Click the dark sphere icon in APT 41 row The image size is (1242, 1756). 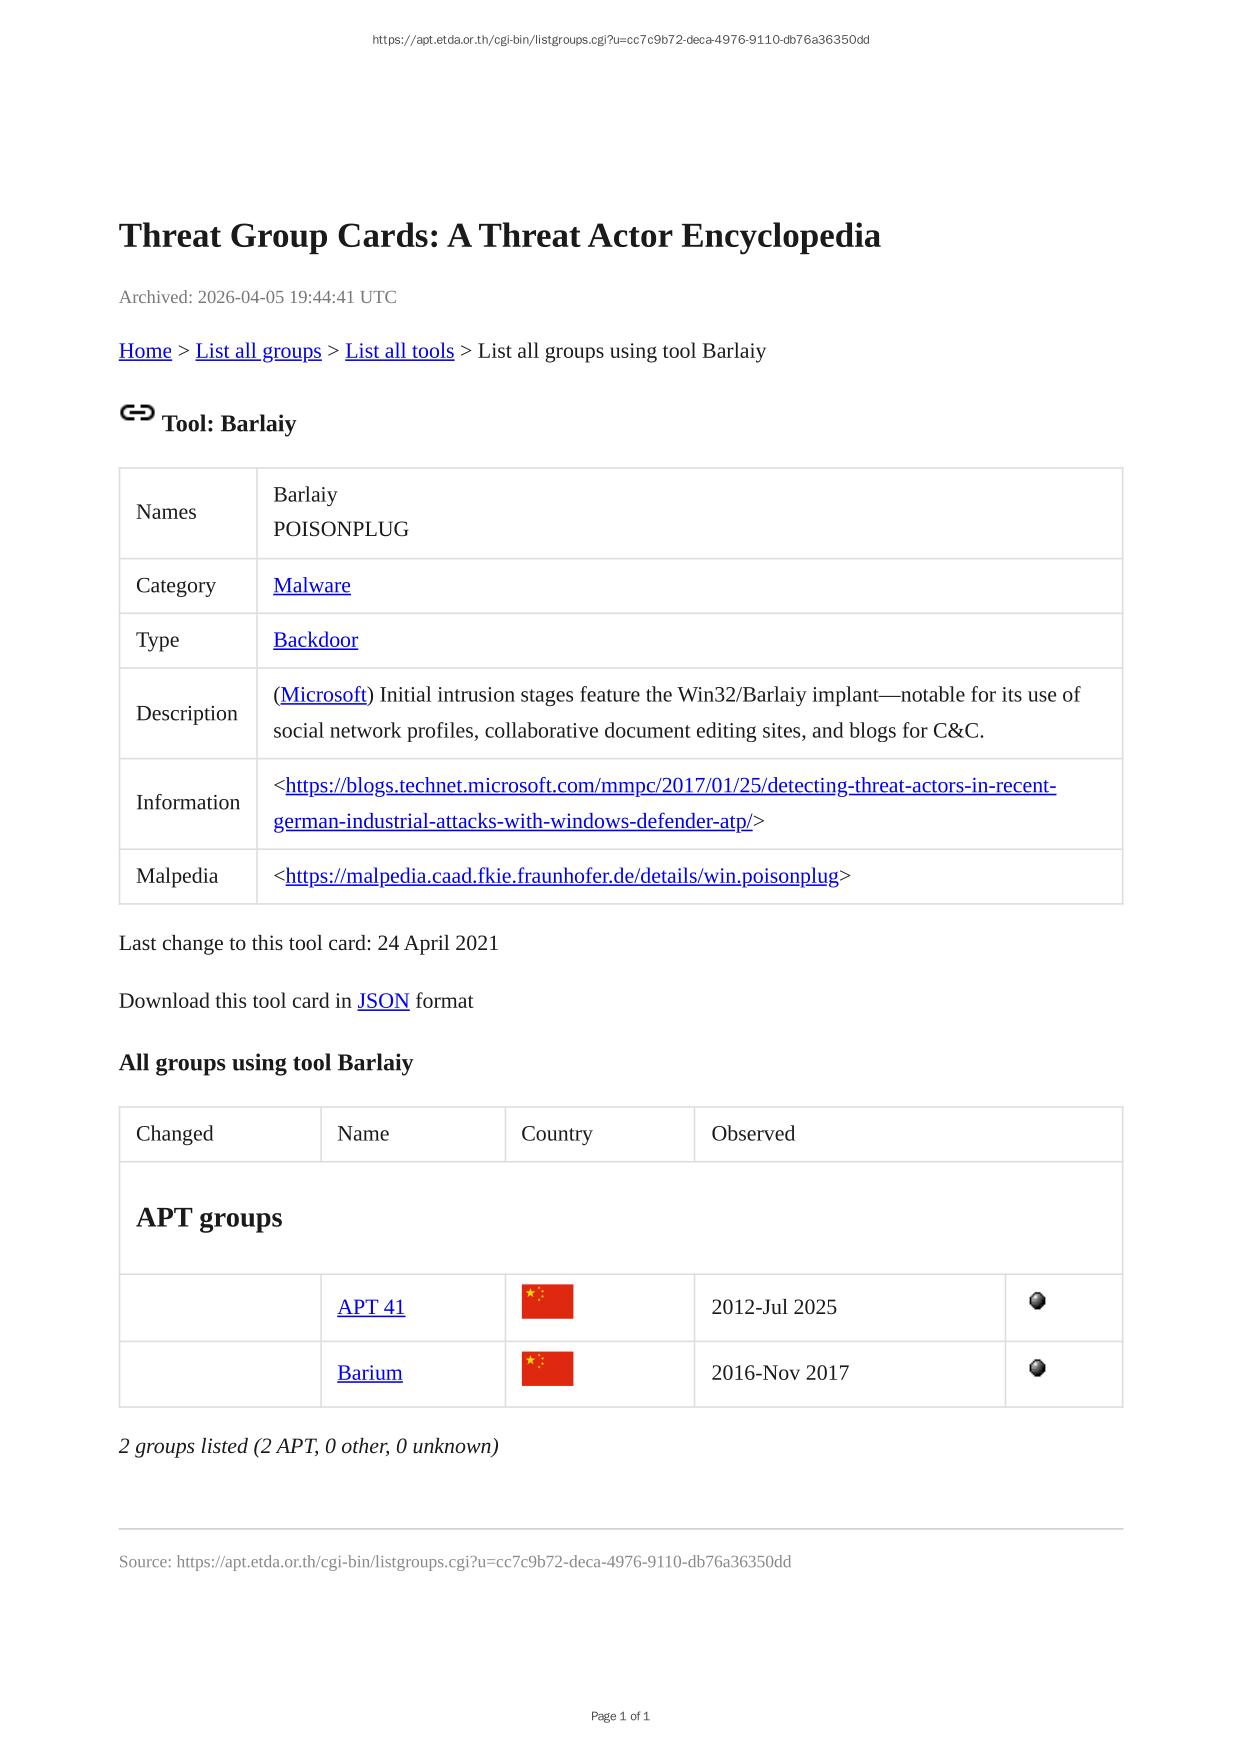pos(1037,1301)
